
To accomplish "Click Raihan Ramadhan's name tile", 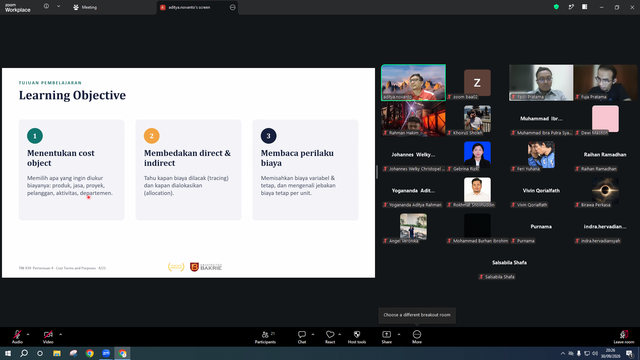I will [605, 154].
